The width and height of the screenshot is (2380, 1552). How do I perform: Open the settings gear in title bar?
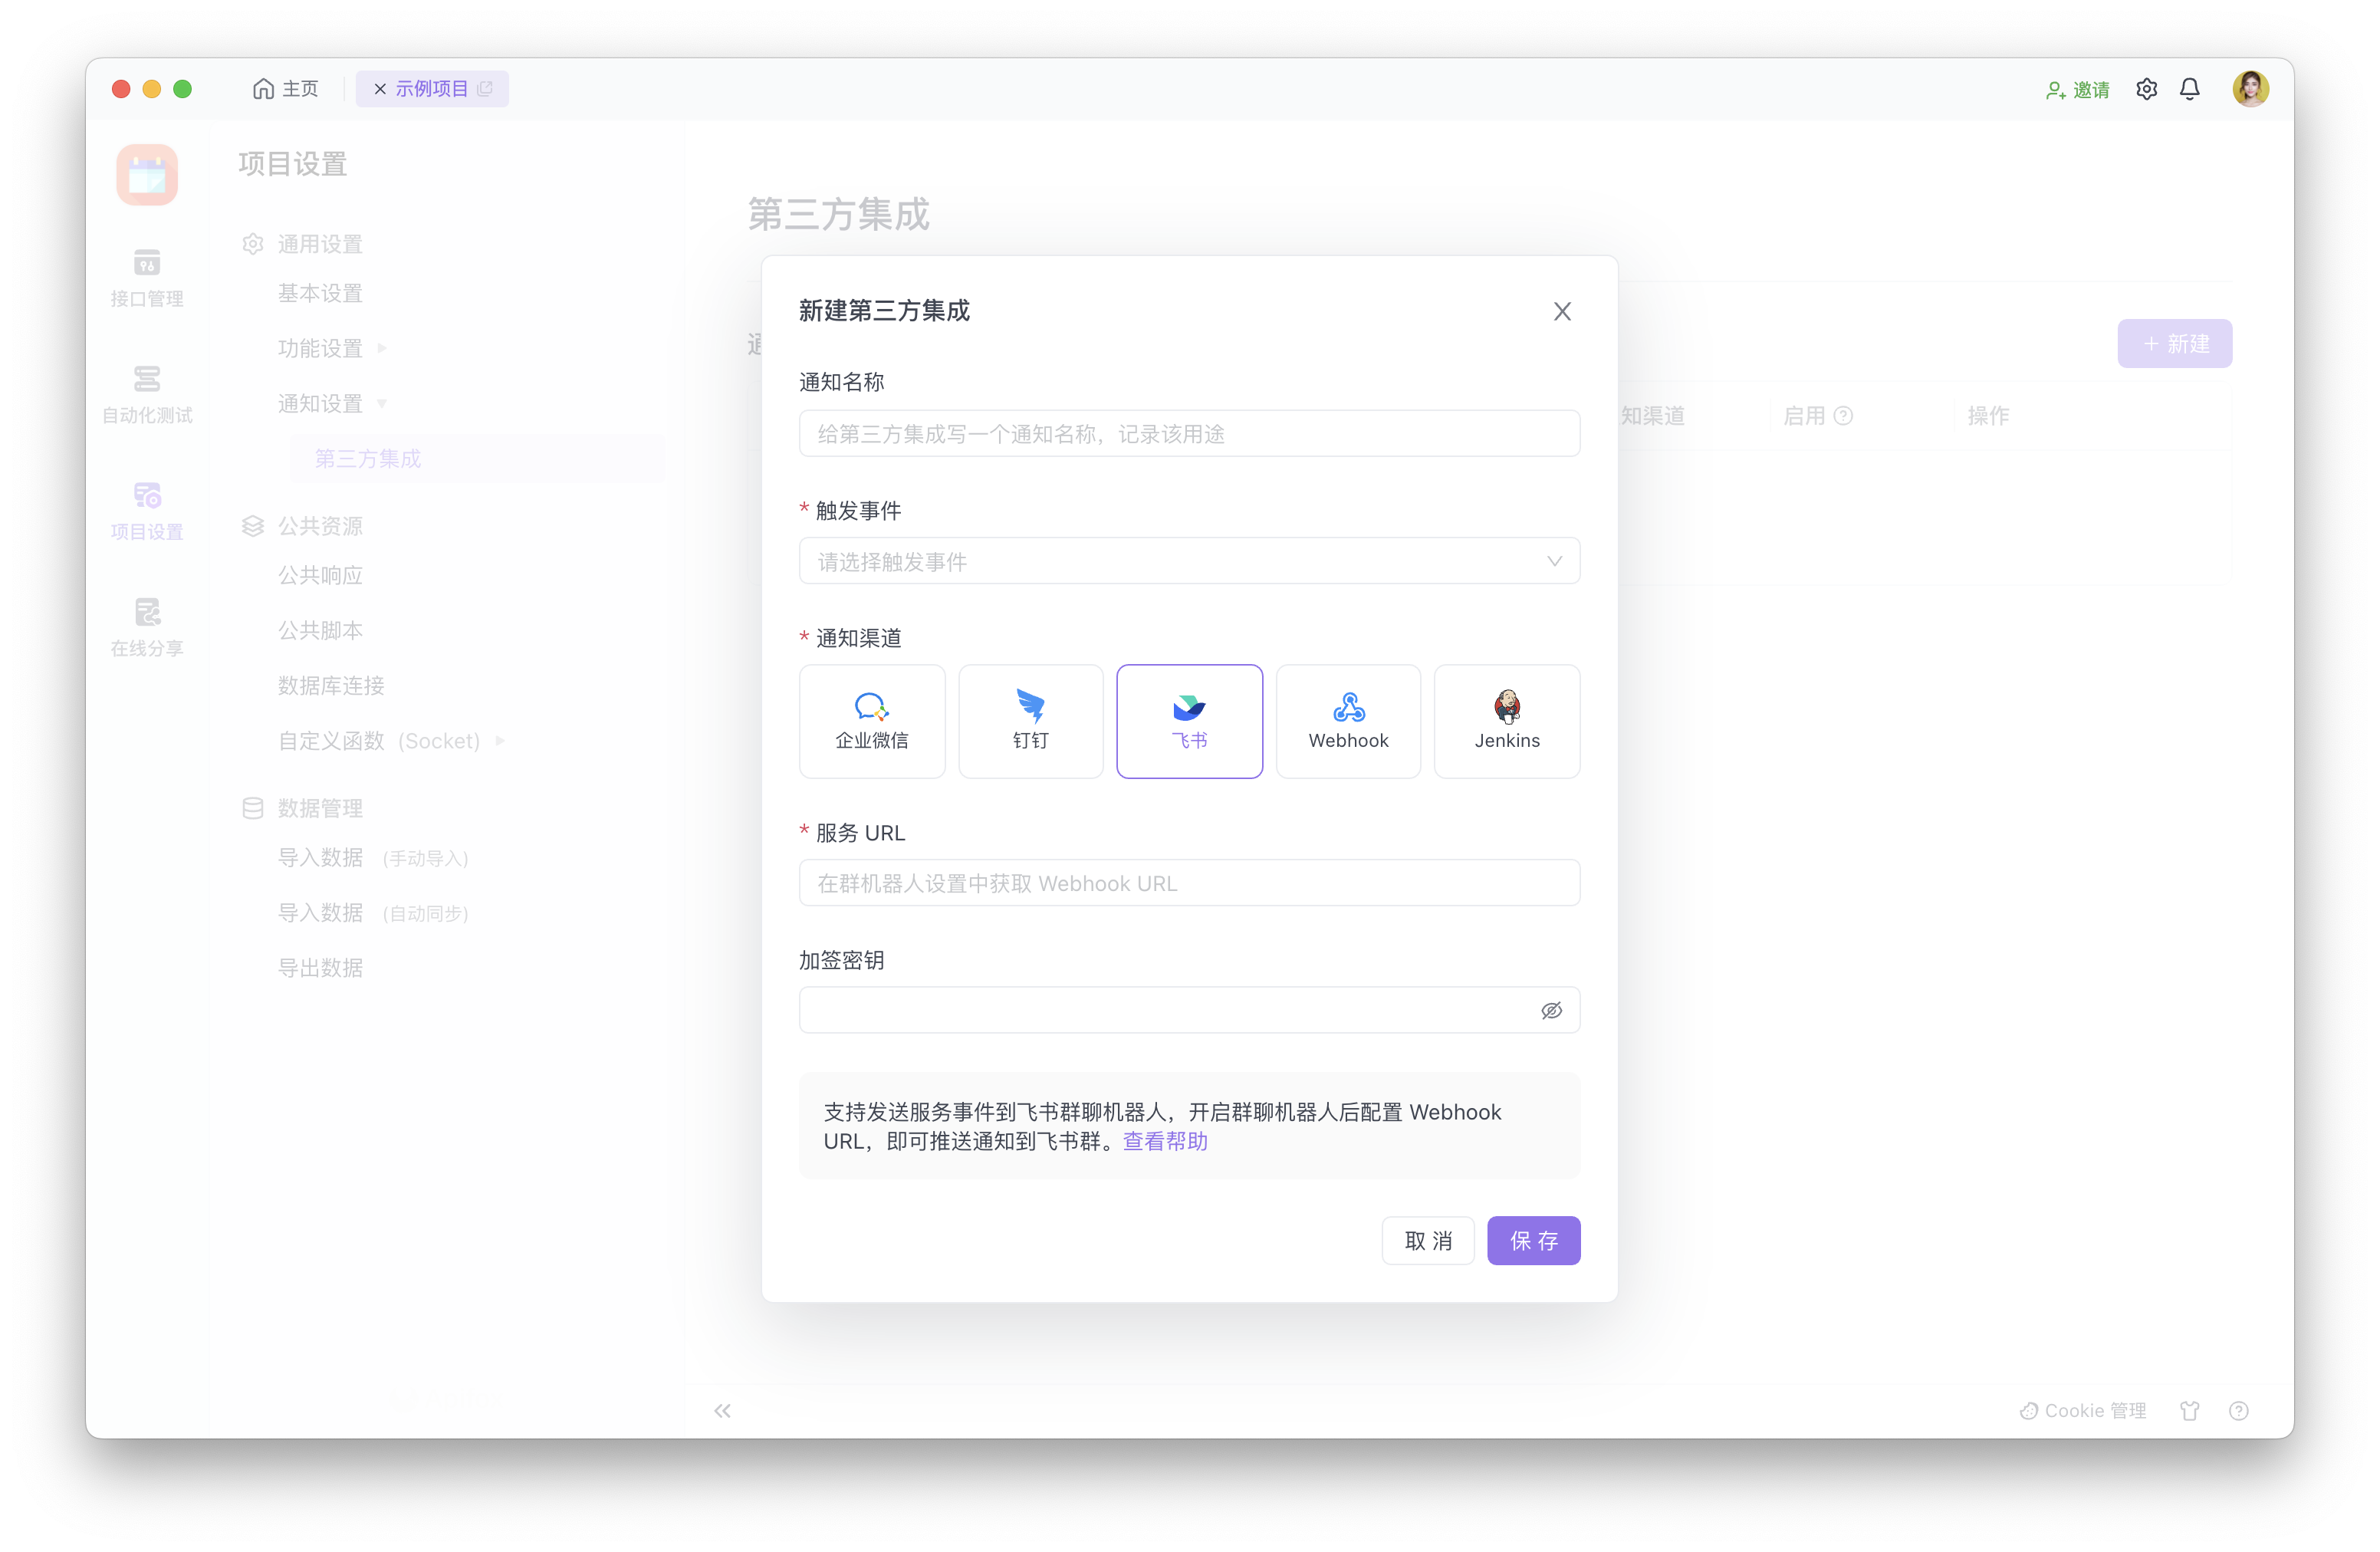[x=2146, y=89]
